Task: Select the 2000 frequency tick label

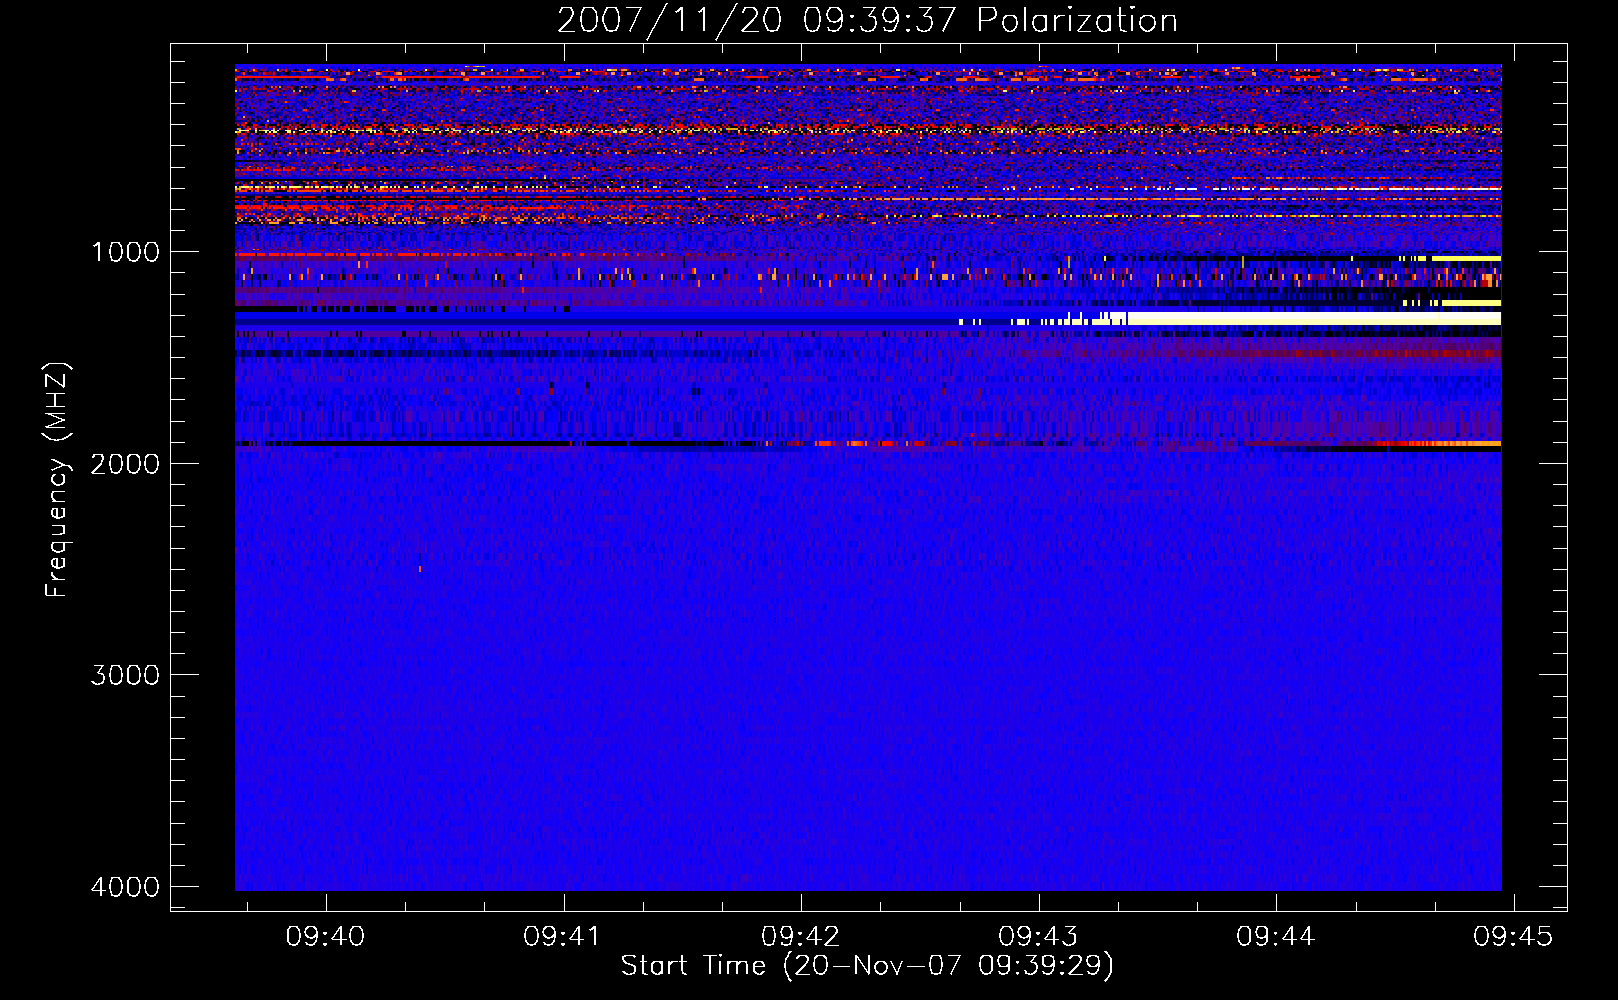Action: (125, 464)
